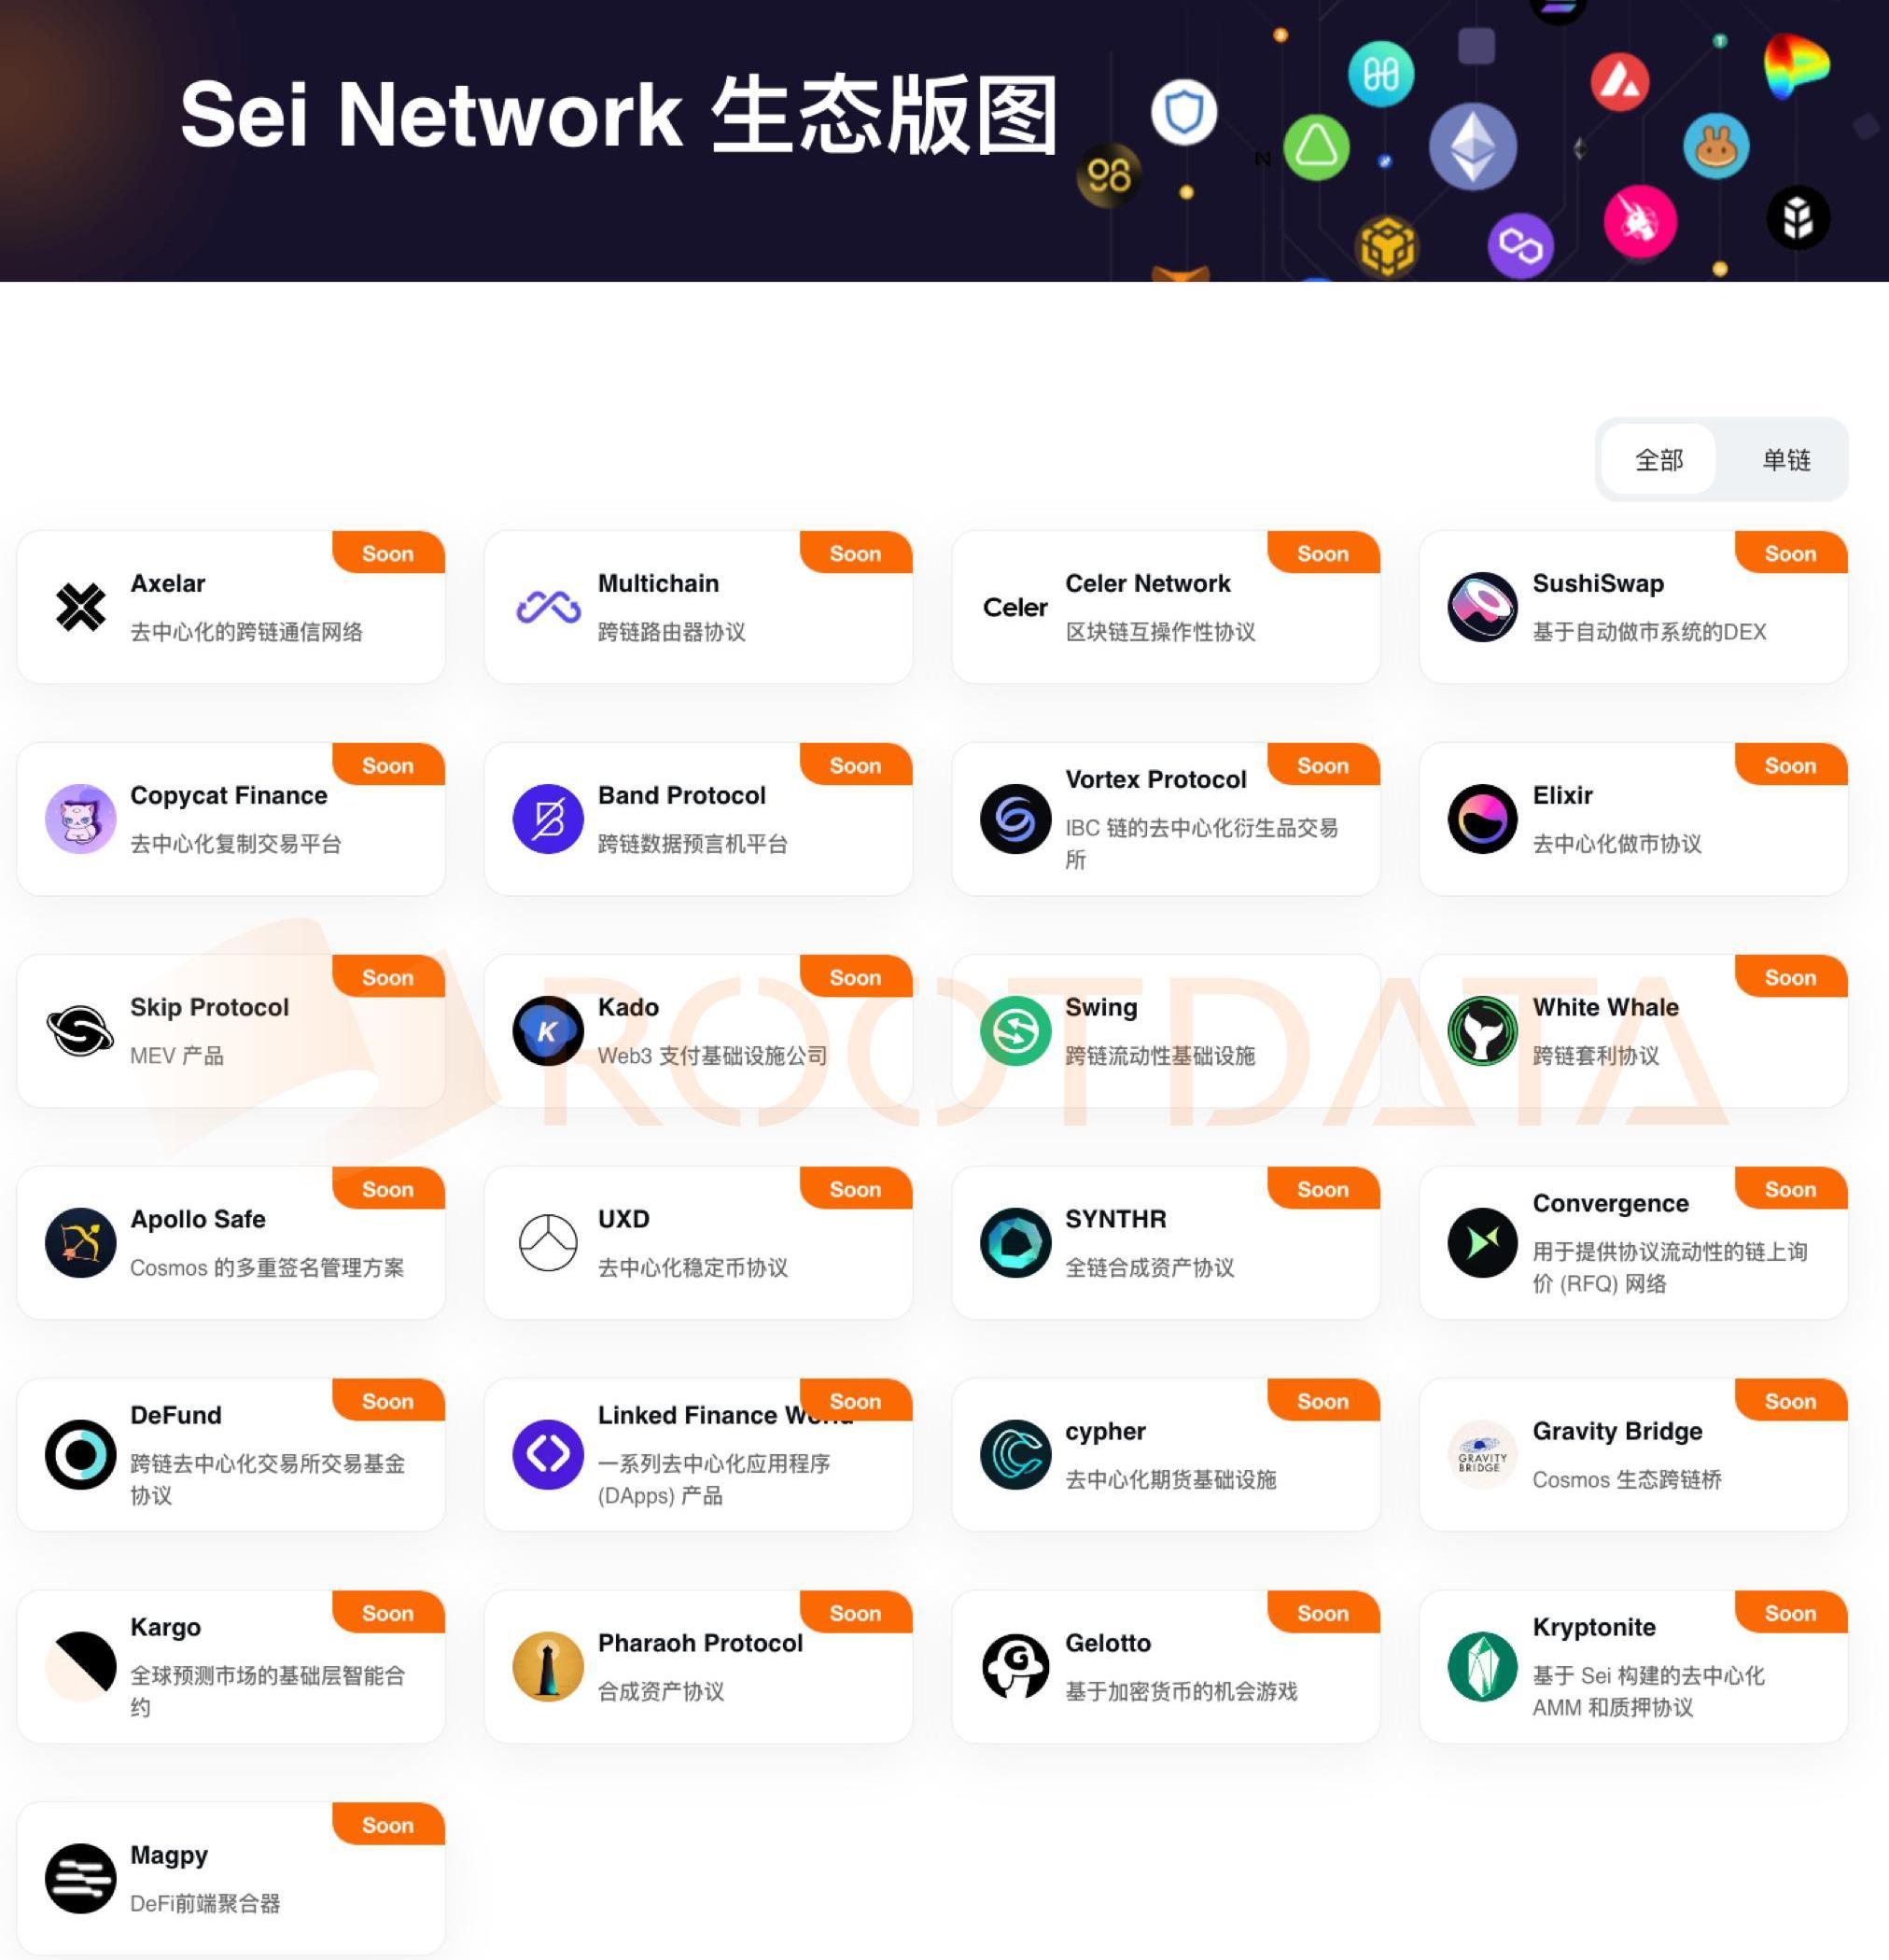Open the Vortex Protocol title link

point(1155,780)
